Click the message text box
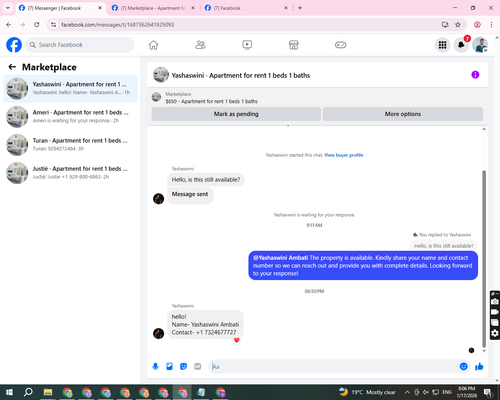 click(x=333, y=367)
